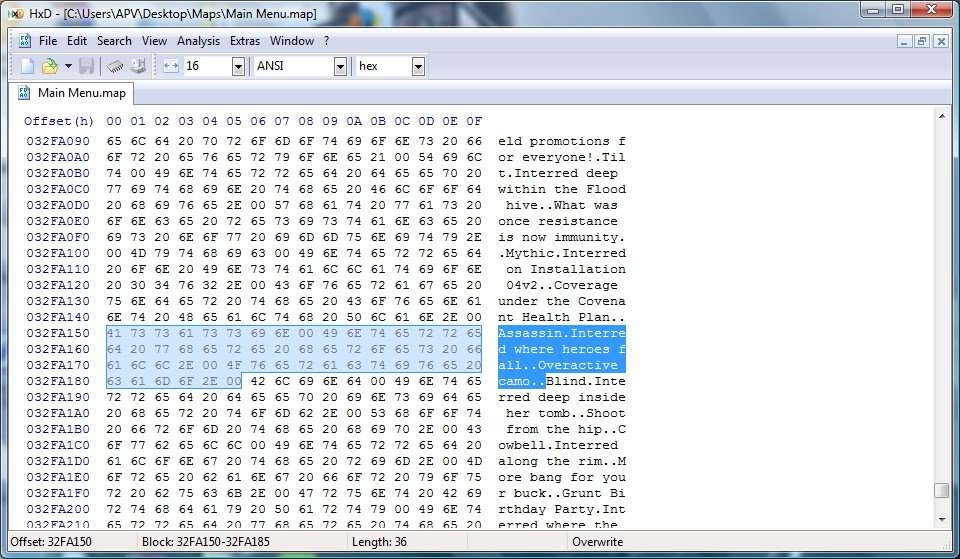
Task: Open the Extras menu
Action: 245,41
